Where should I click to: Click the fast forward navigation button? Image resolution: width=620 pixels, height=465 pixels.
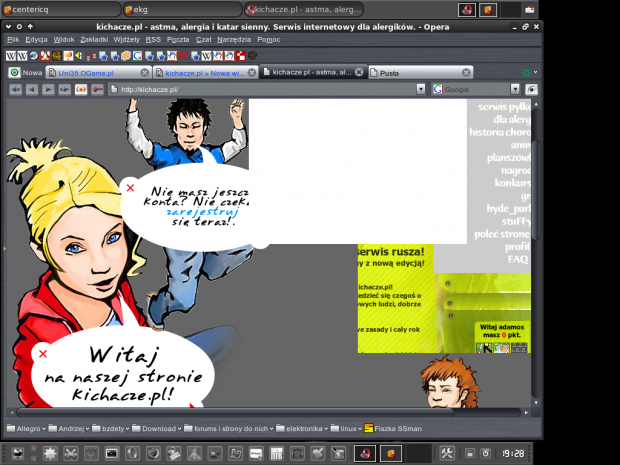click(x=64, y=89)
